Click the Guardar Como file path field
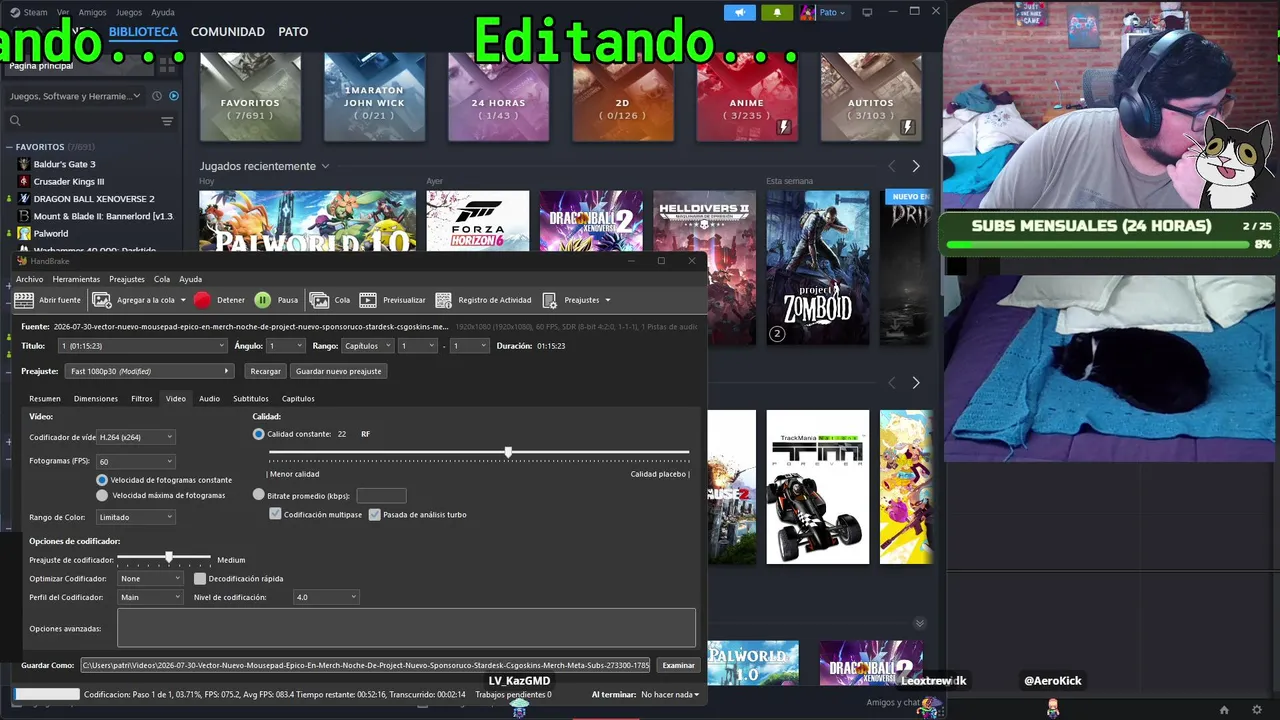The image size is (1280, 720). 366,665
